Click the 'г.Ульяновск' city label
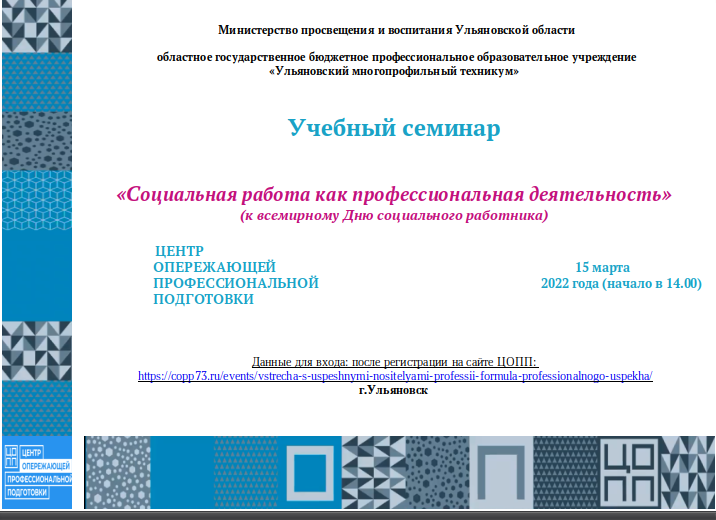This screenshot has height=520, width=716. pyautogui.click(x=393, y=390)
